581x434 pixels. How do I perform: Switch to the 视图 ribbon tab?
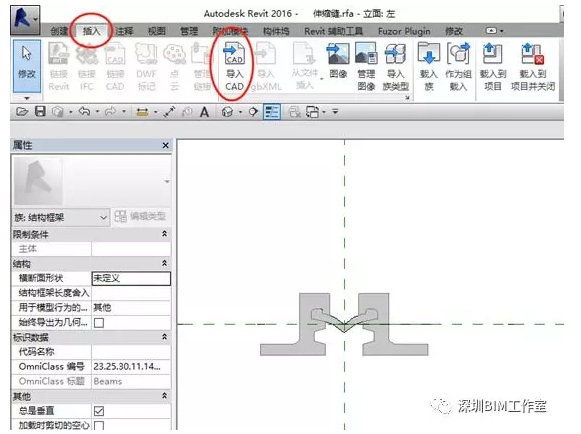tap(157, 31)
